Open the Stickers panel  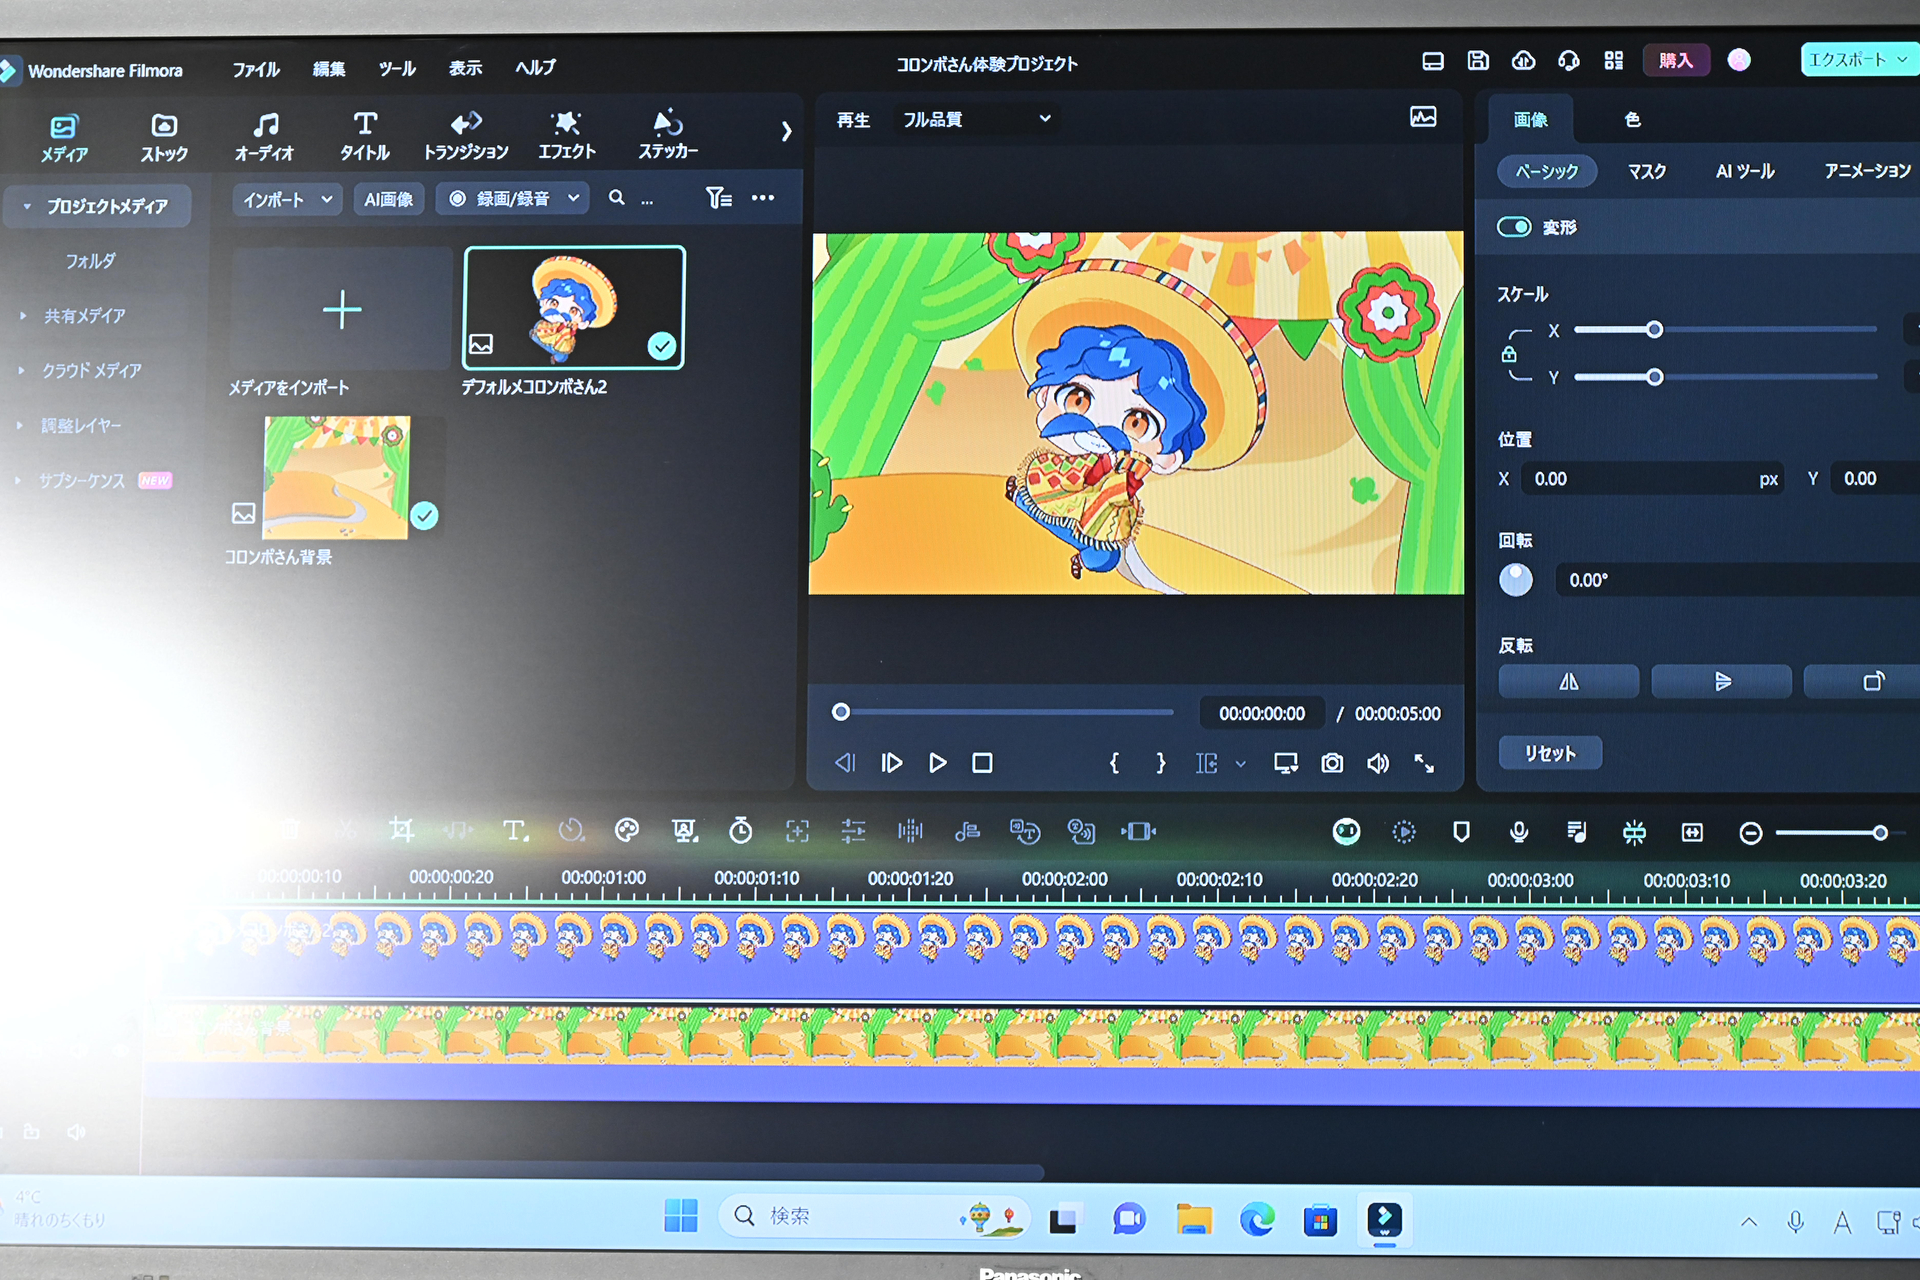point(667,135)
